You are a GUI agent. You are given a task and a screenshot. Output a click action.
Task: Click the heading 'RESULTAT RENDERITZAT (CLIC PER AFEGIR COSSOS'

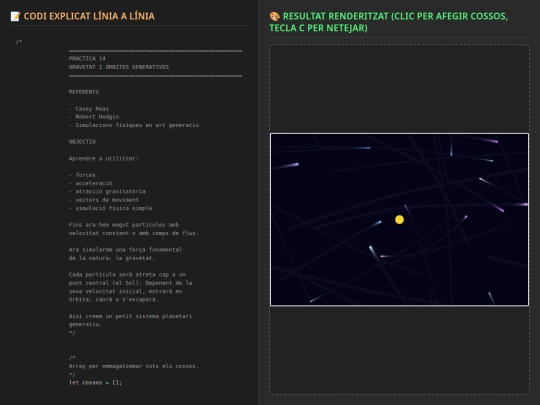point(395,16)
